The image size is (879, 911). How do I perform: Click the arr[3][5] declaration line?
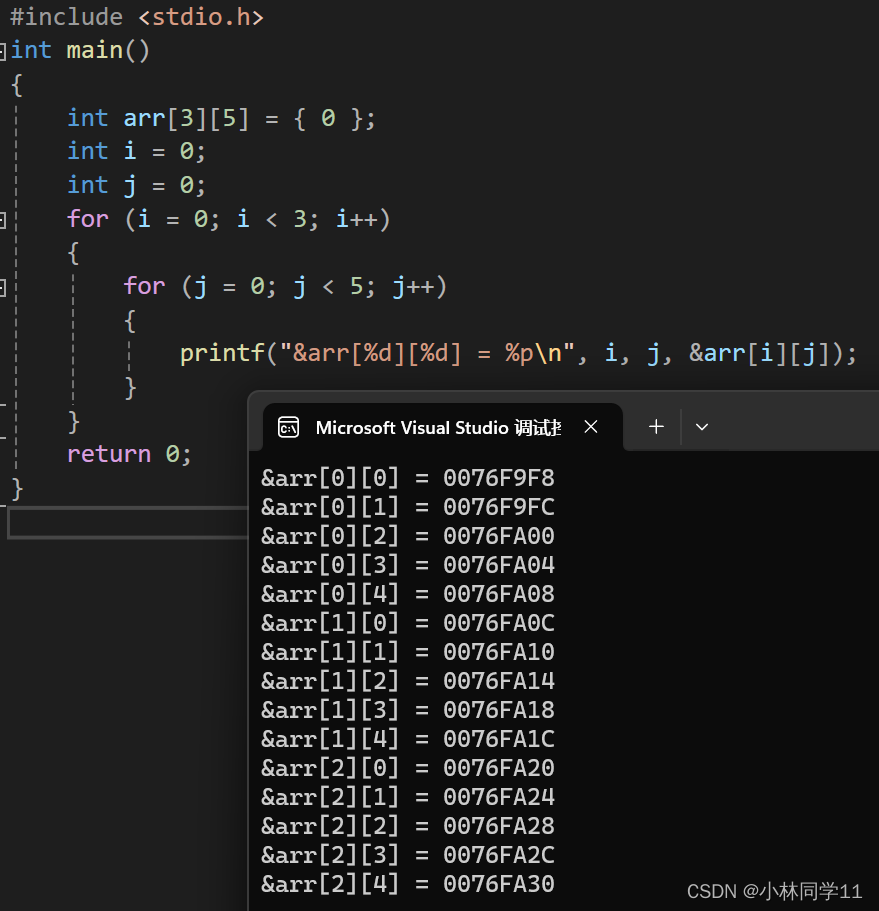[x=221, y=119]
